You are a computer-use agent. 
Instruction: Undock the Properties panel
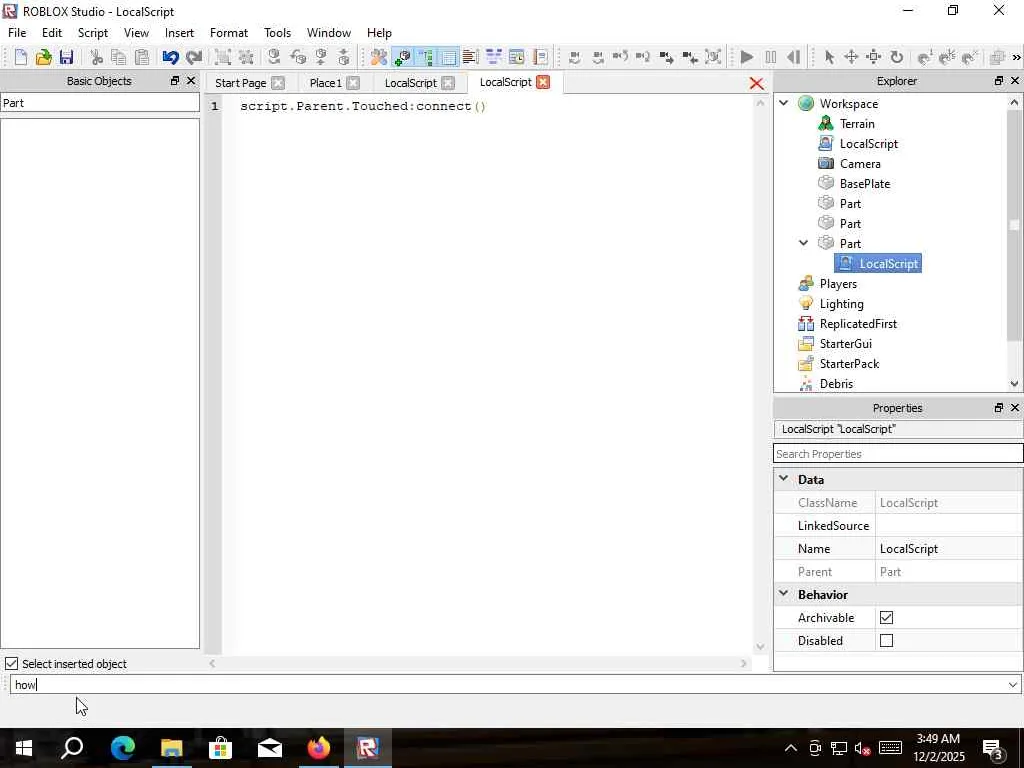(x=999, y=407)
